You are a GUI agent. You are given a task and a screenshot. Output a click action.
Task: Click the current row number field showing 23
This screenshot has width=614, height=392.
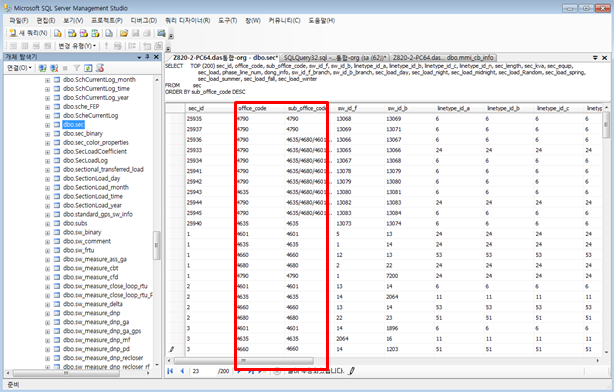click(x=203, y=371)
